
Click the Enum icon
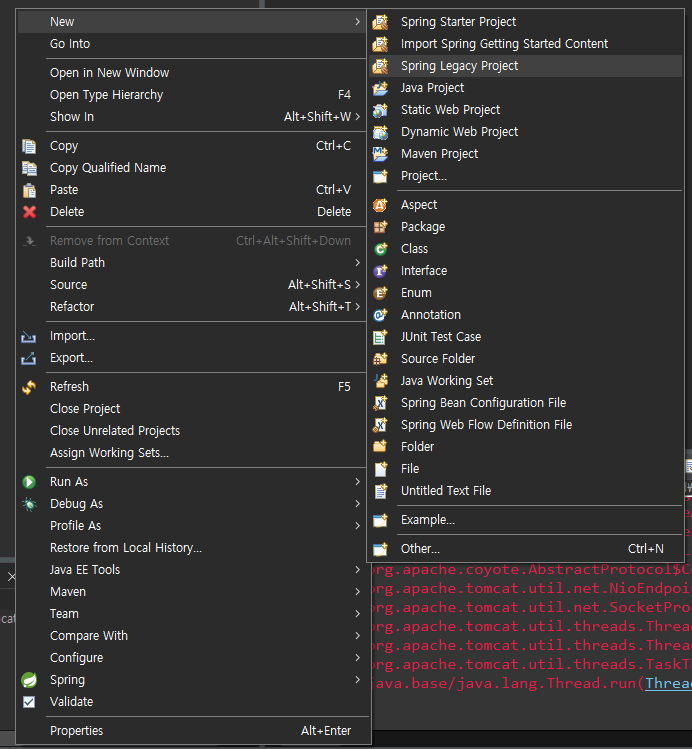[380, 293]
